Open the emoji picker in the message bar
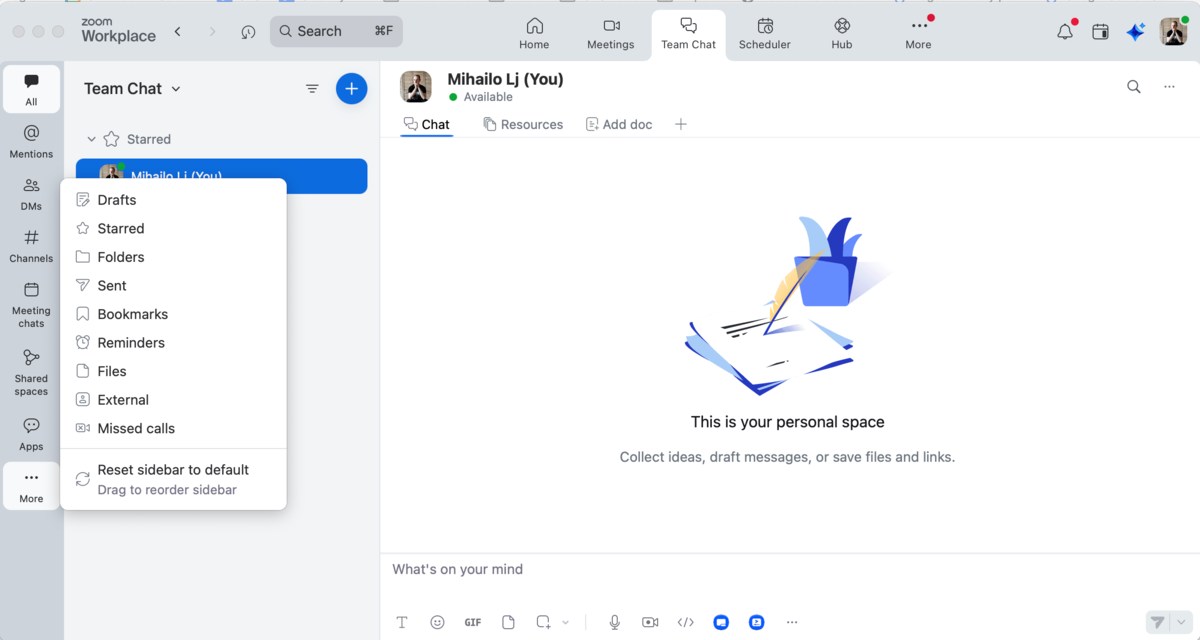This screenshot has height=640, width=1200. point(437,621)
